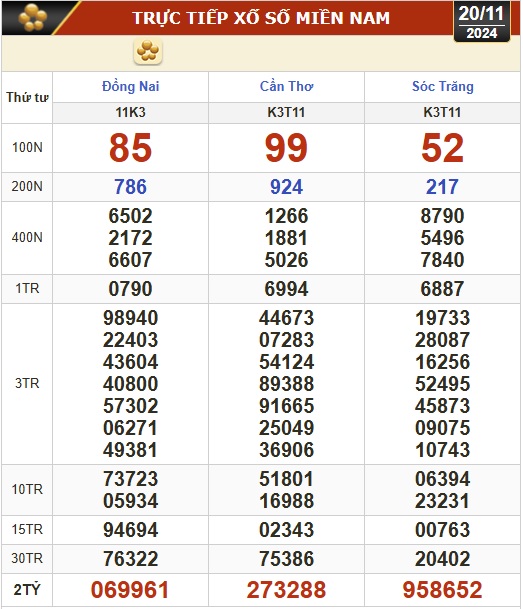Select the Đồng Nai special prize 069961
Image resolution: width=523 pixels, height=609 pixels.
(x=130, y=590)
